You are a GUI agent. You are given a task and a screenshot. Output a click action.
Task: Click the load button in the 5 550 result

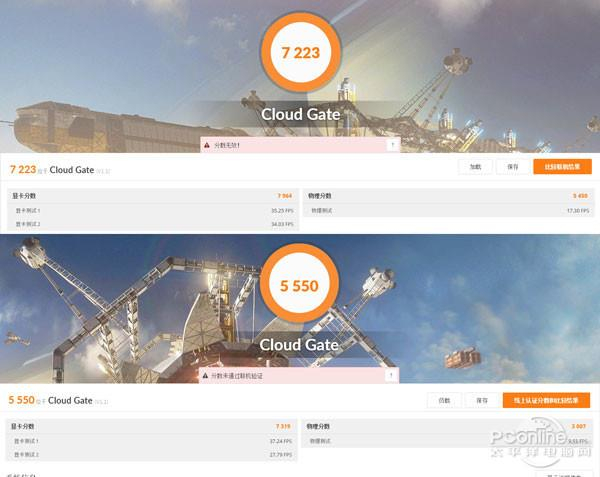(x=444, y=400)
